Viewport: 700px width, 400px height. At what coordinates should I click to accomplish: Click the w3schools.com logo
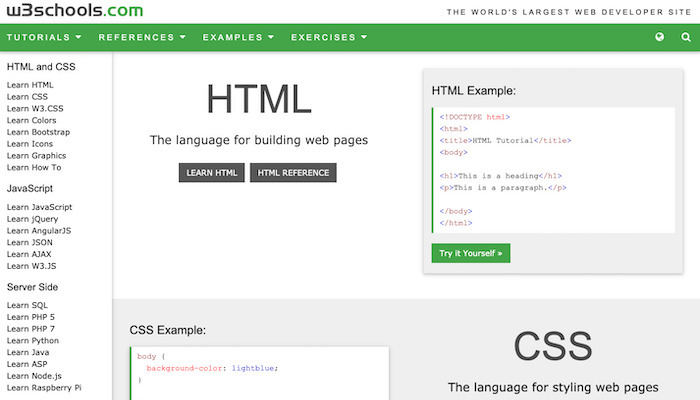coord(75,10)
